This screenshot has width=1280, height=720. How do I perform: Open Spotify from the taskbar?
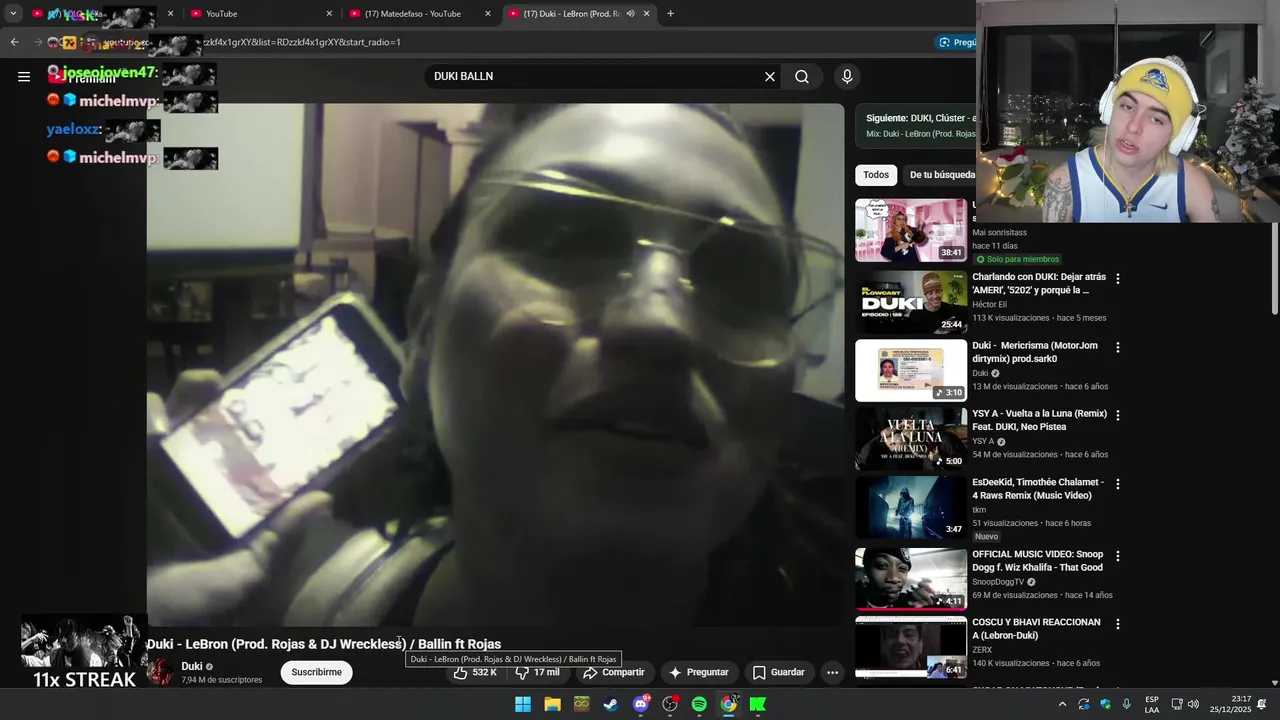pyautogui.click(x=699, y=704)
